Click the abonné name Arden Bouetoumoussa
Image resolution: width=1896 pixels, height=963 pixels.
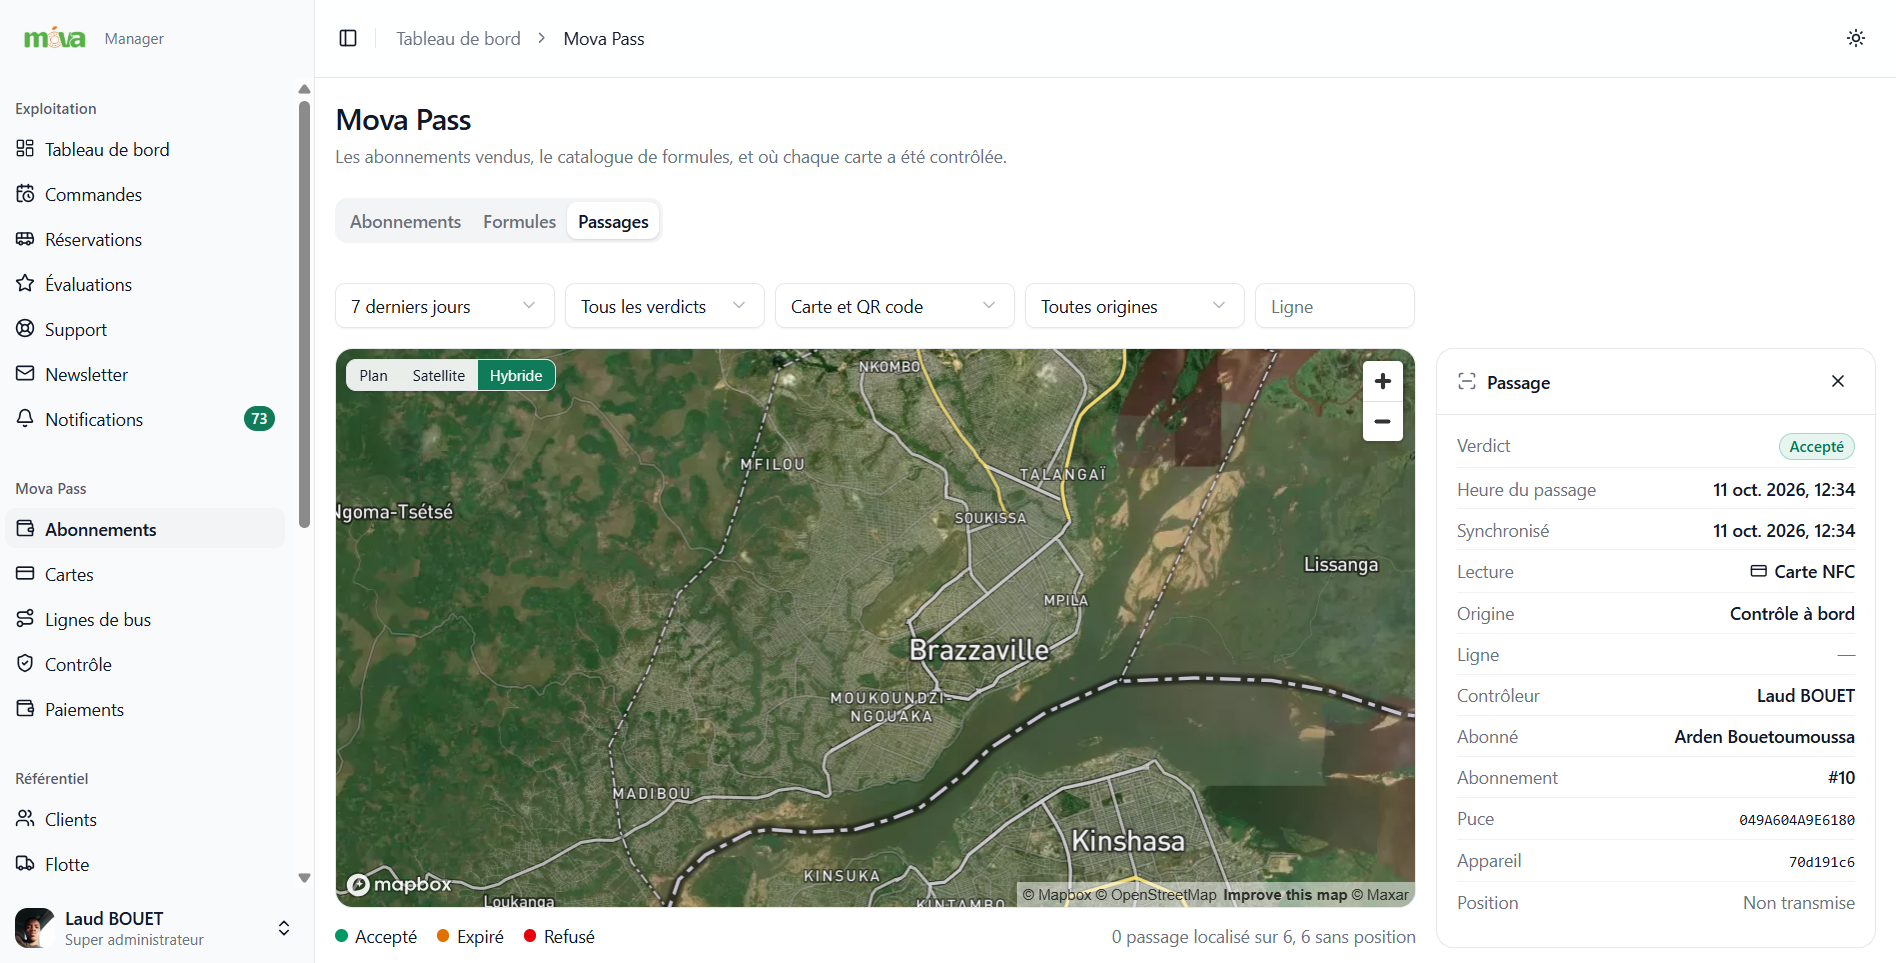(x=1764, y=737)
